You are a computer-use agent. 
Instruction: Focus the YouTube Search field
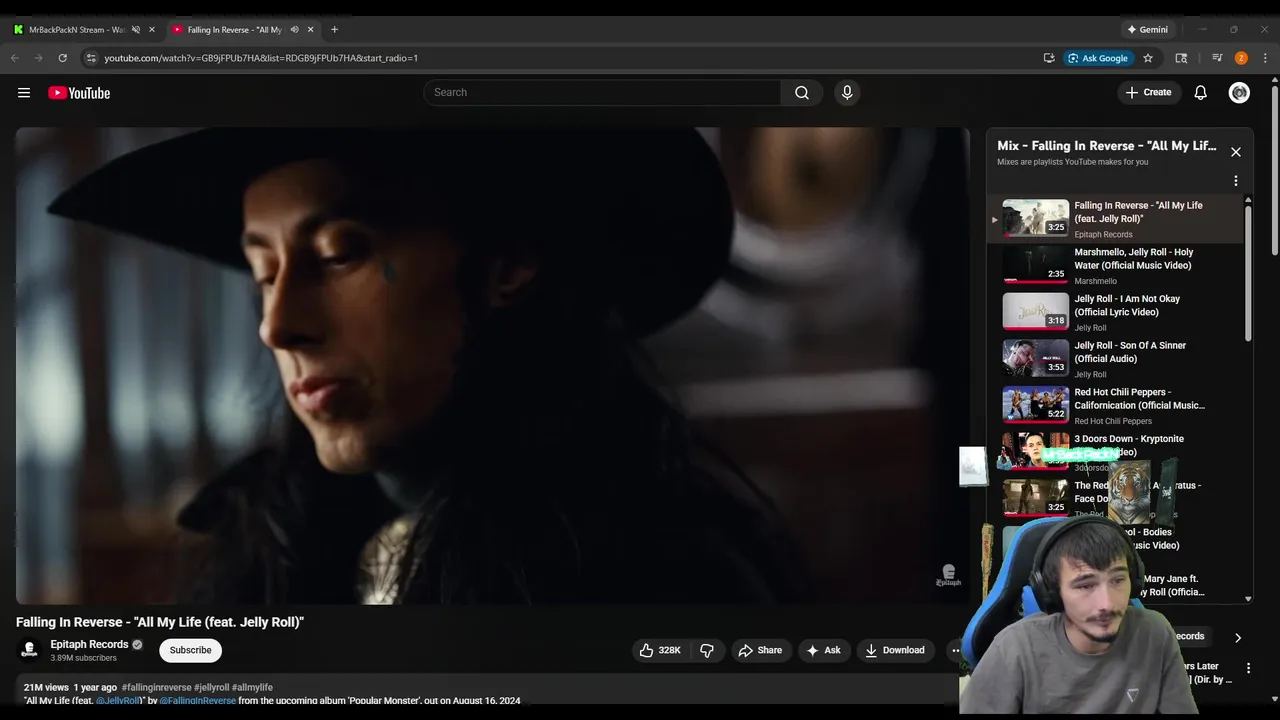coord(602,93)
